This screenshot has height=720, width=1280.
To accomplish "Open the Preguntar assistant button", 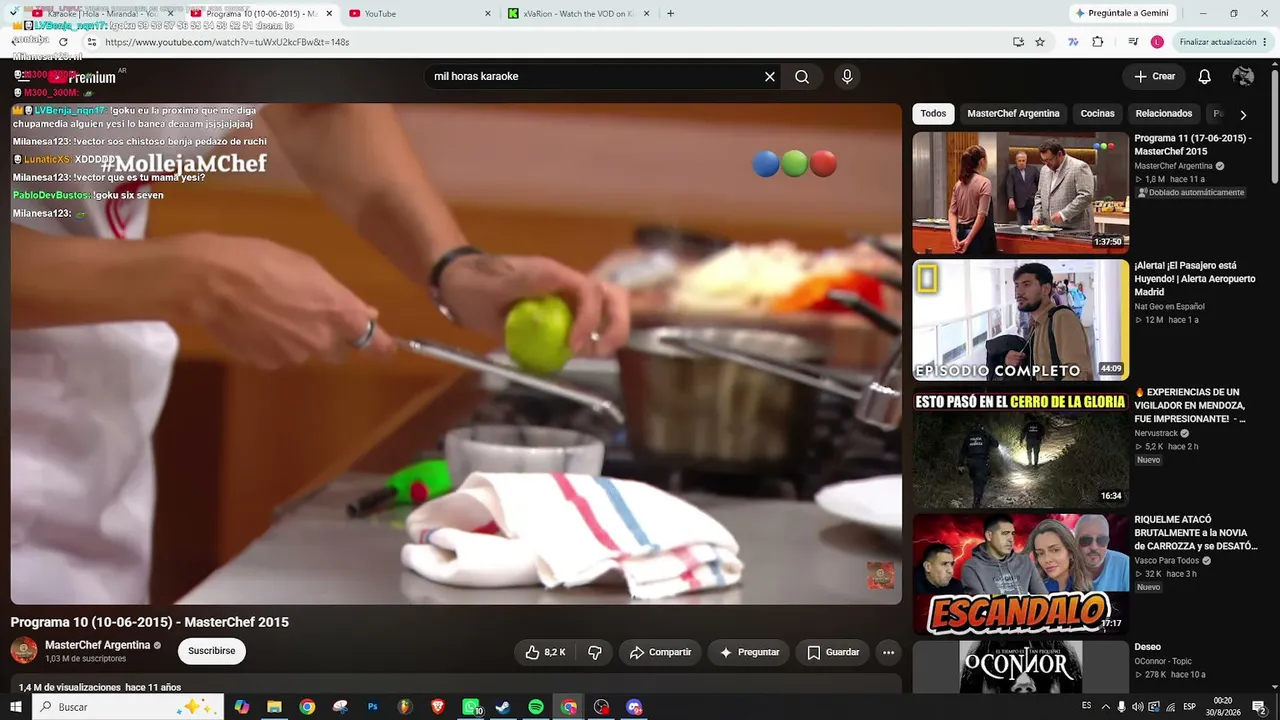I will pyautogui.click(x=749, y=652).
